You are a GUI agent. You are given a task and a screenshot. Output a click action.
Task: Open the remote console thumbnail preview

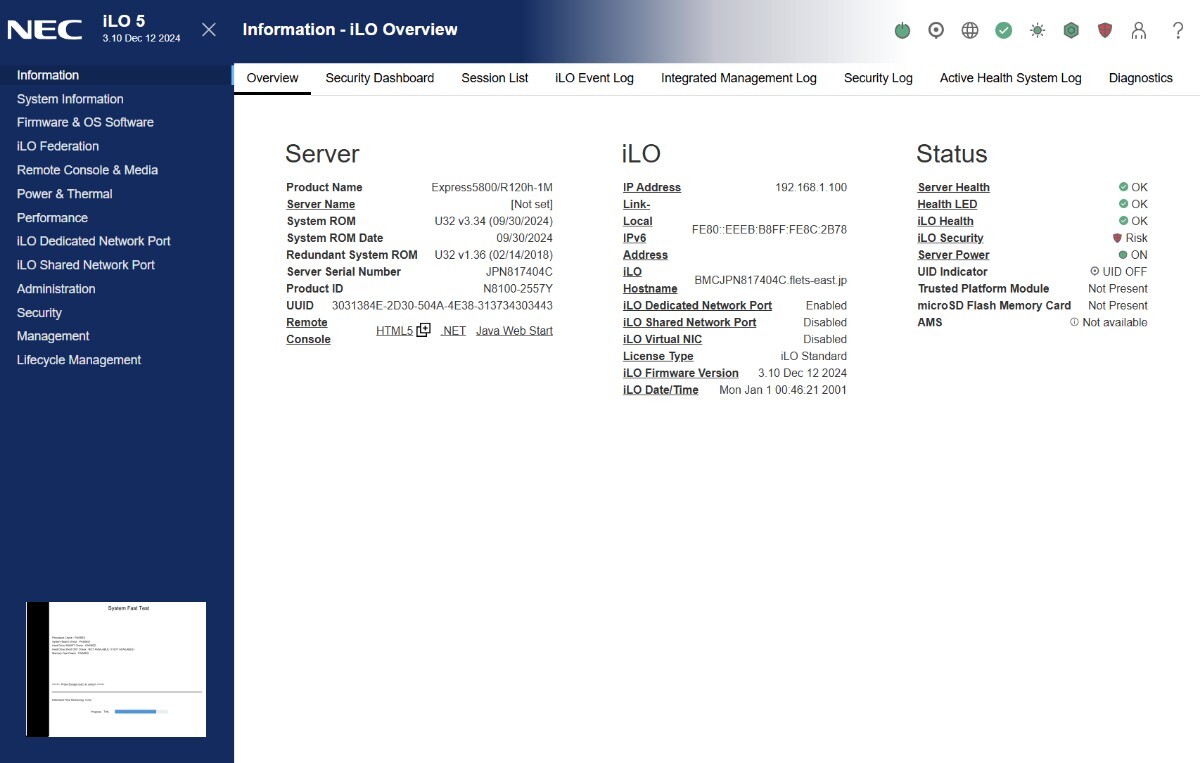click(116, 669)
